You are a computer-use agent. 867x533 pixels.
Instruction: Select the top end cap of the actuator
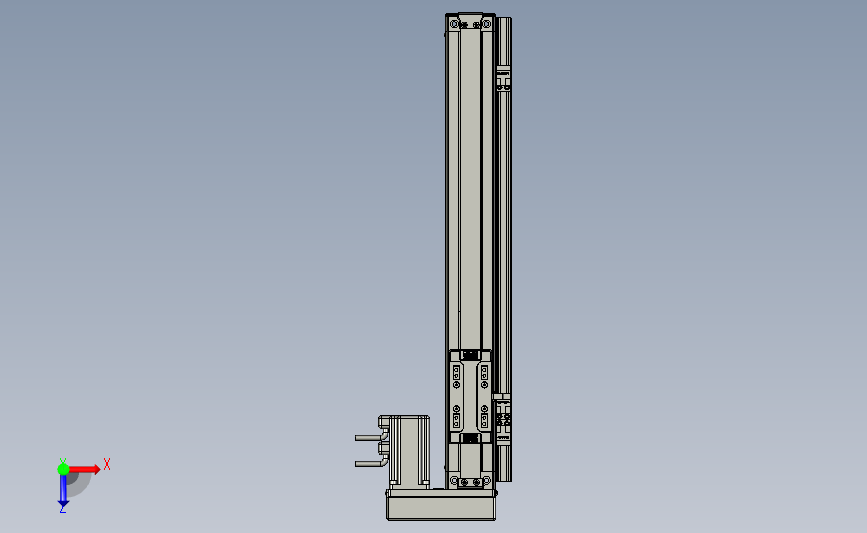[x=470, y=22]
